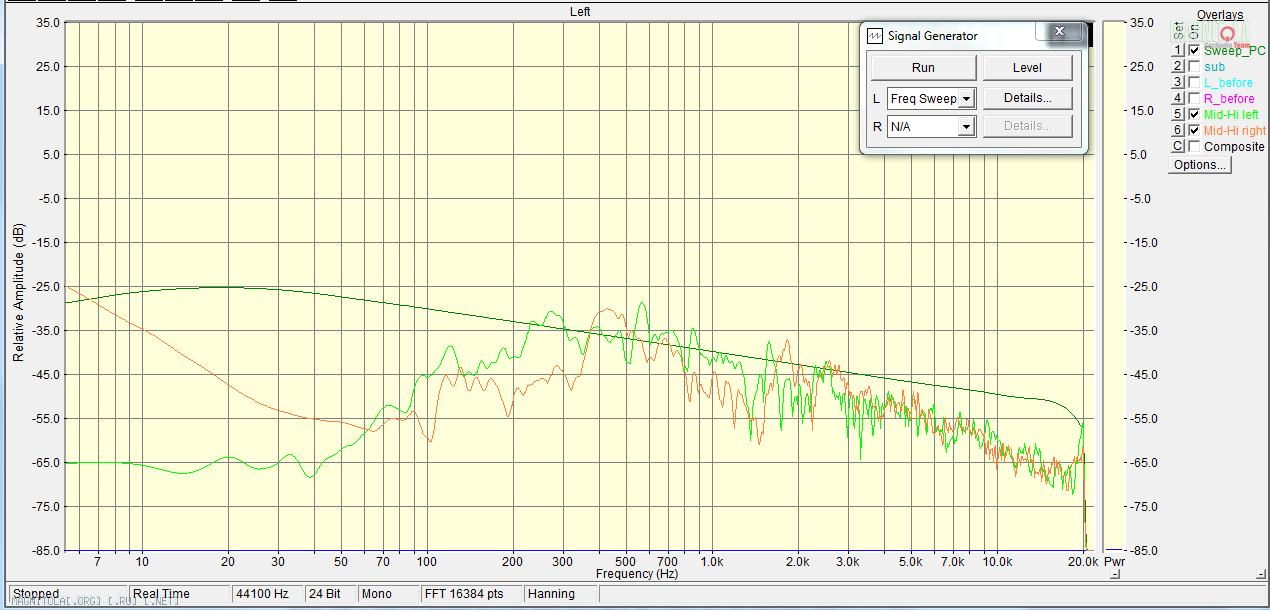Hide the Mid-Hi right overlay
1270x610 pixels.
1194,131
